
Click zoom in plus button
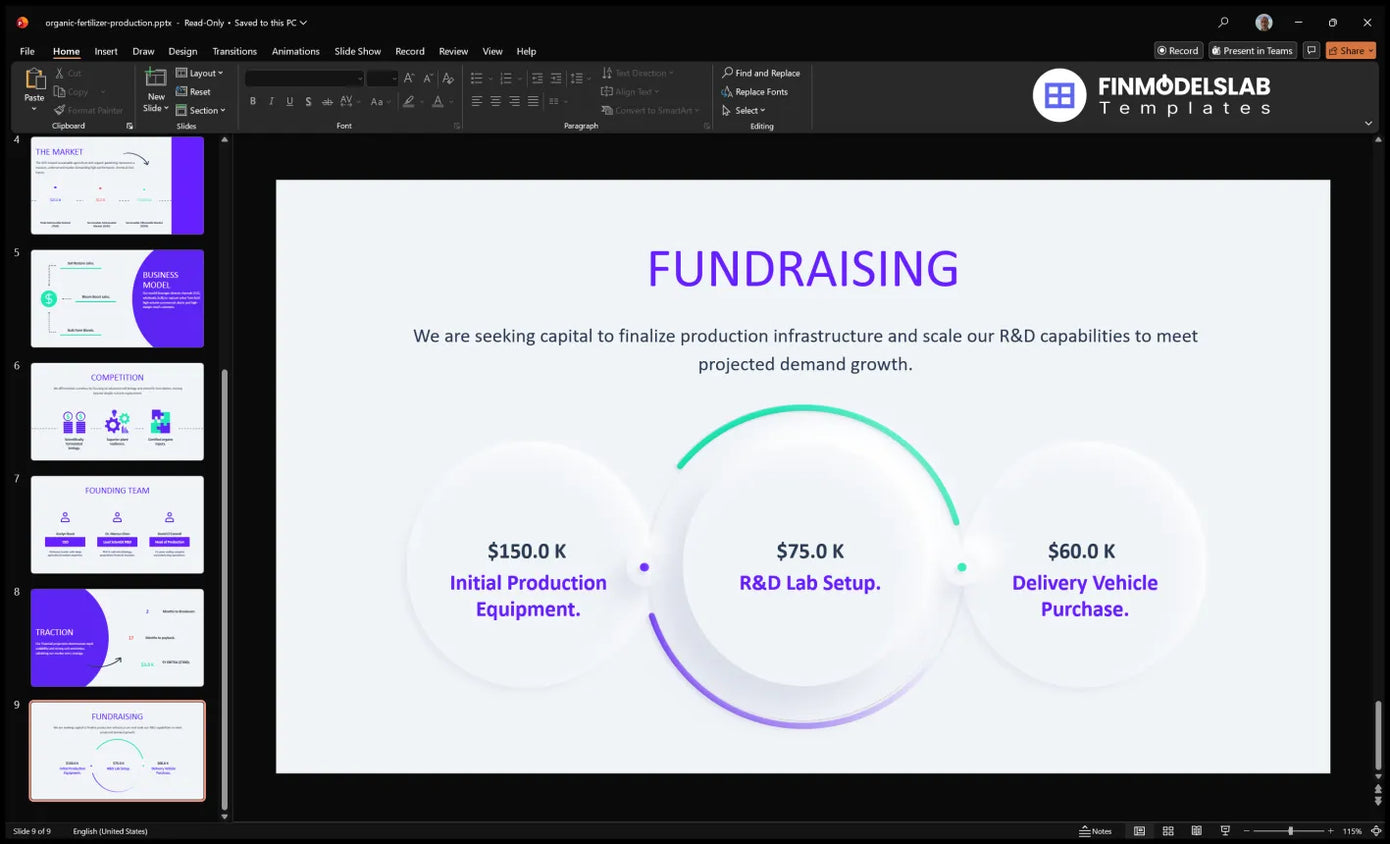(1330, 831)
